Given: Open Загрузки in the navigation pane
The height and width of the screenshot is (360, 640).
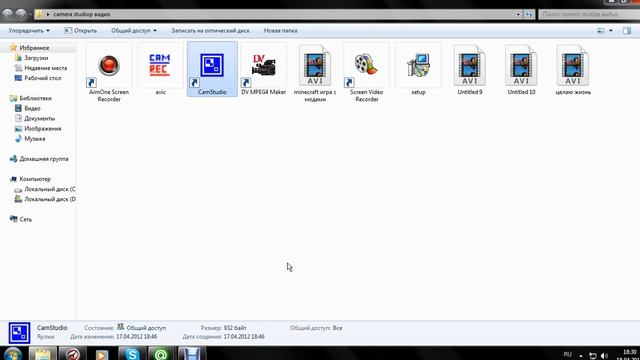Looking at the screenshot, I should point(36,58).
